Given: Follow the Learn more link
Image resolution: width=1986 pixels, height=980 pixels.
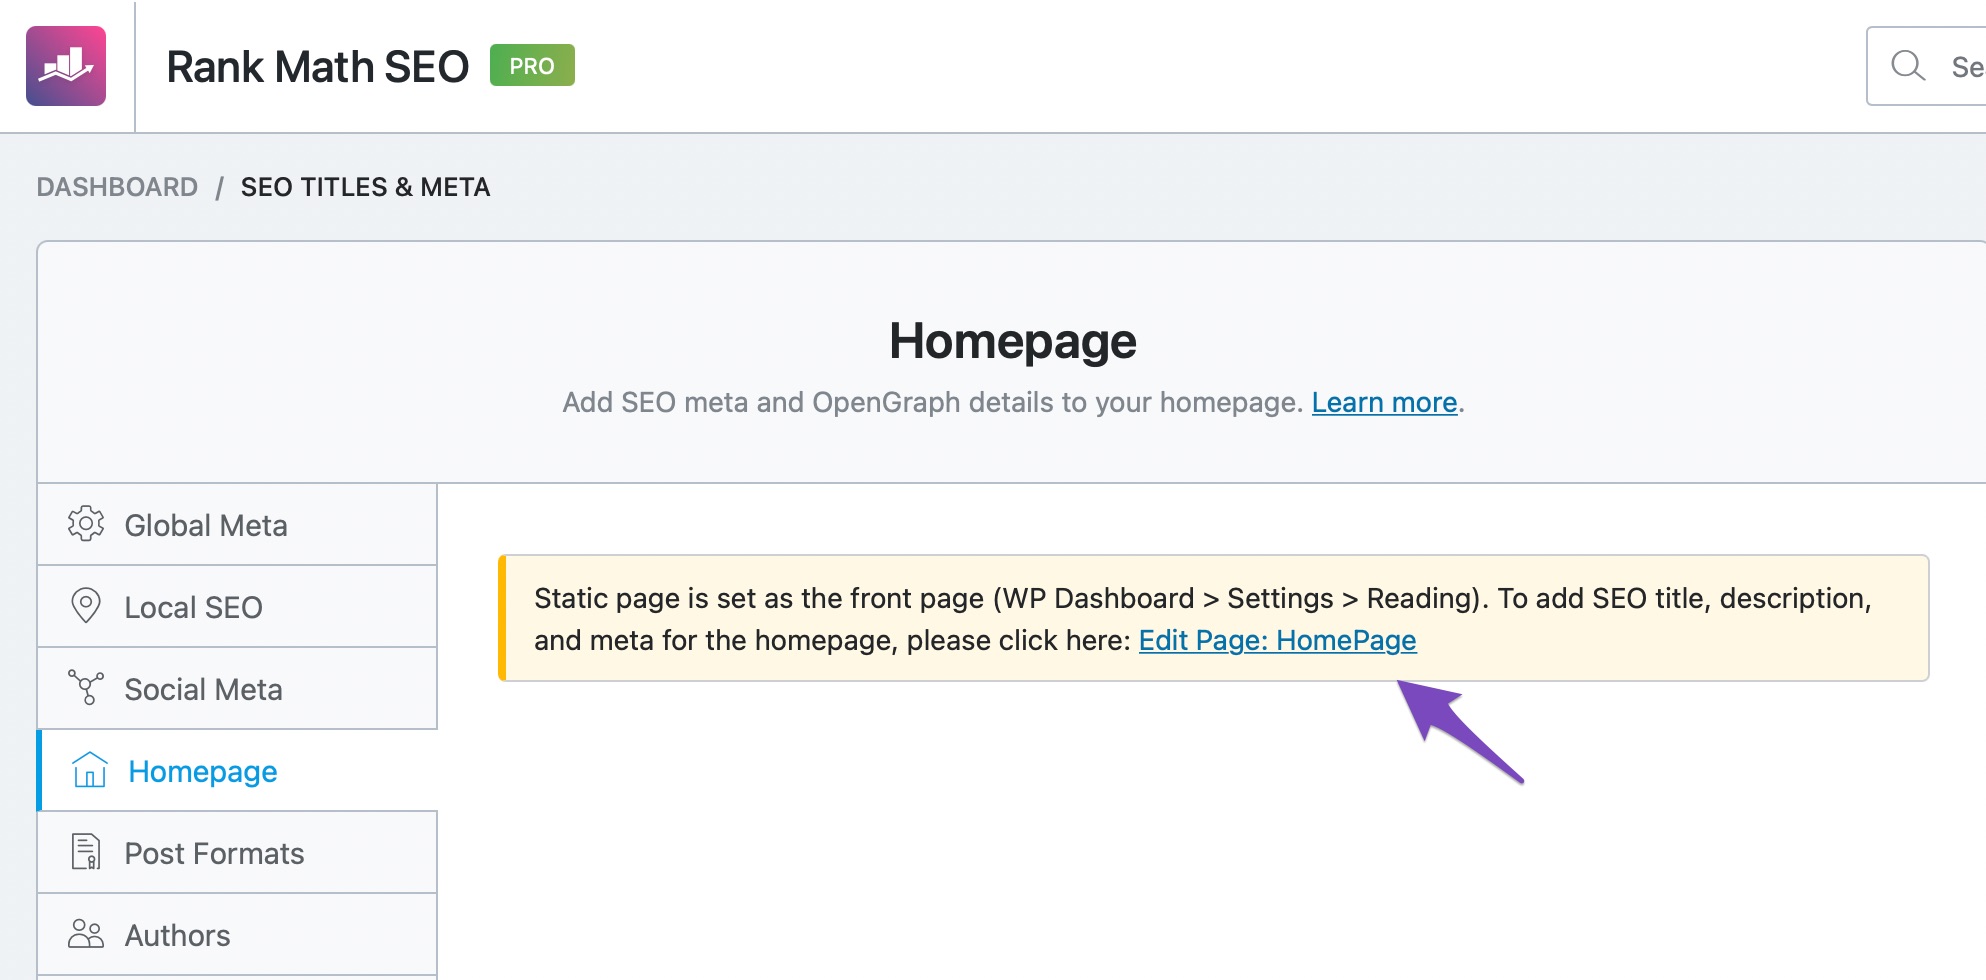Looking at the screenshot, I should [x=1384, y=402].
